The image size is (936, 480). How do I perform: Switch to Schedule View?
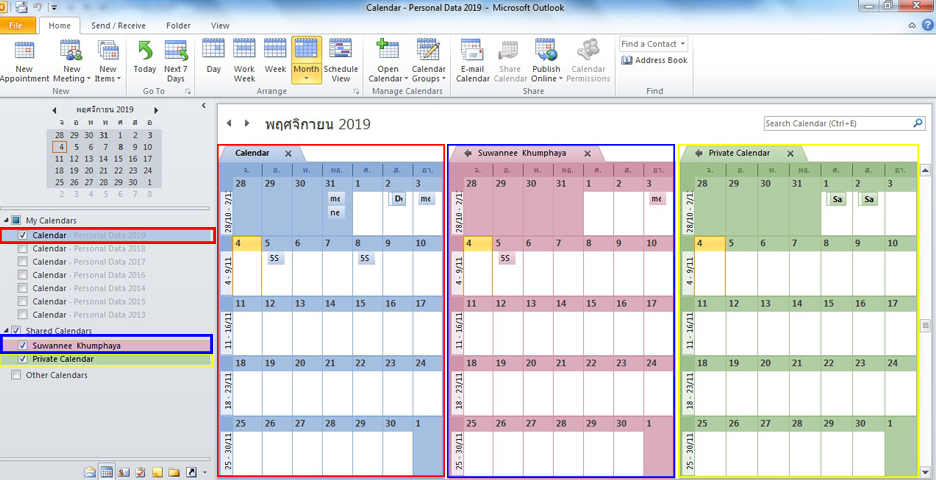(x=340, y=60)
